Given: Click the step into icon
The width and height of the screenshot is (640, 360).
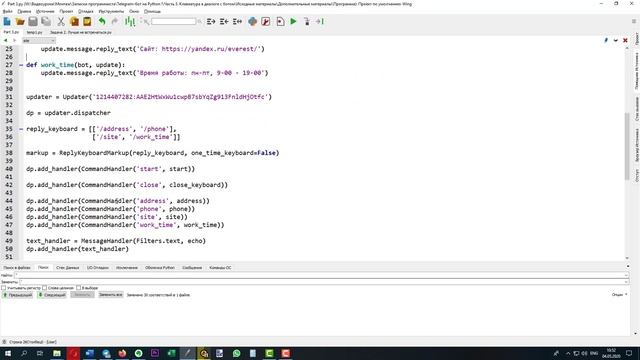Looking at the screenshot, I should (x=307, y=22).
